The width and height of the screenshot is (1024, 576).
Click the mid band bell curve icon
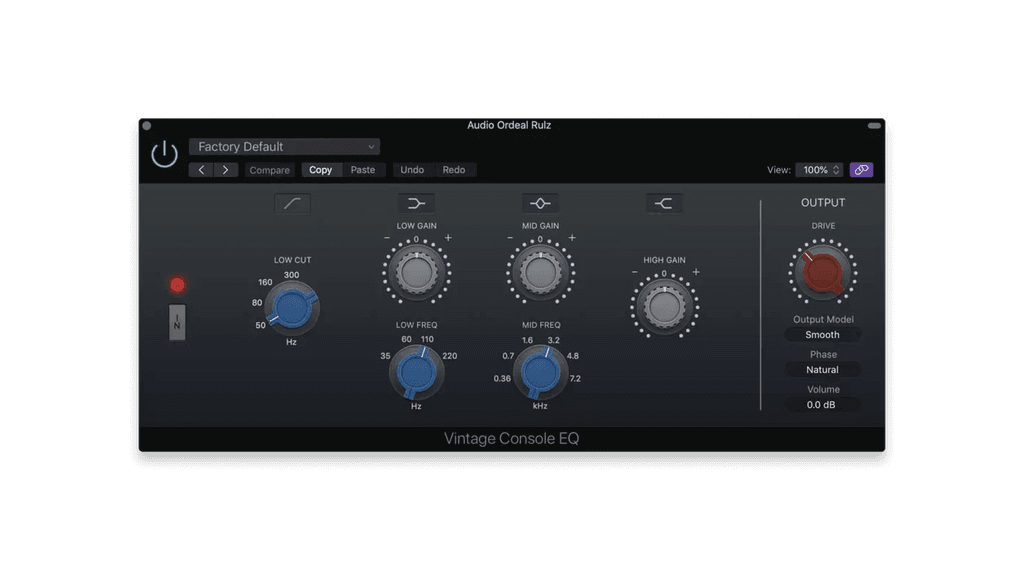541,202
